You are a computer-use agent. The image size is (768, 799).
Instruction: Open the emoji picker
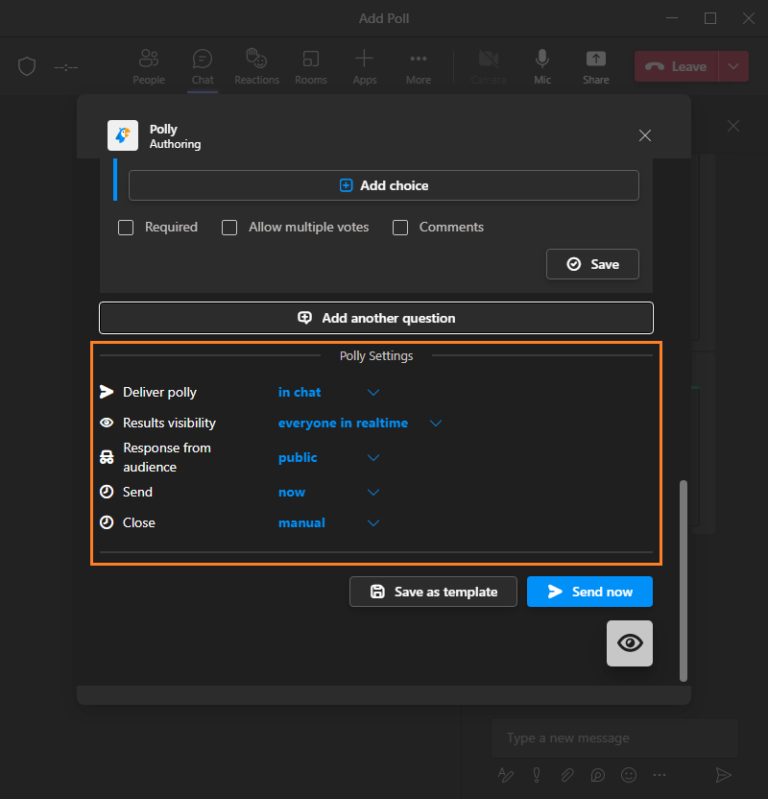(628, 775)
